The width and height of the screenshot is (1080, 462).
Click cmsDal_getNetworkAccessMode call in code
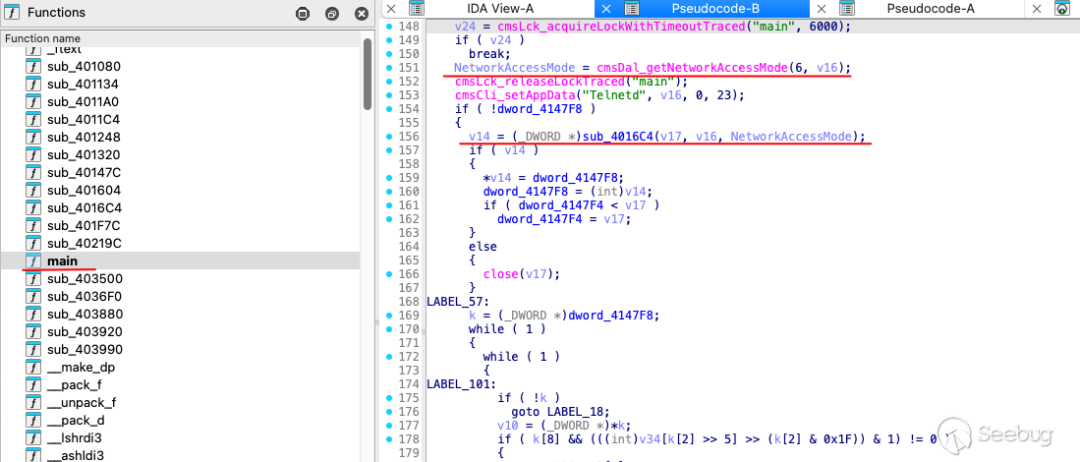[692, 67]
